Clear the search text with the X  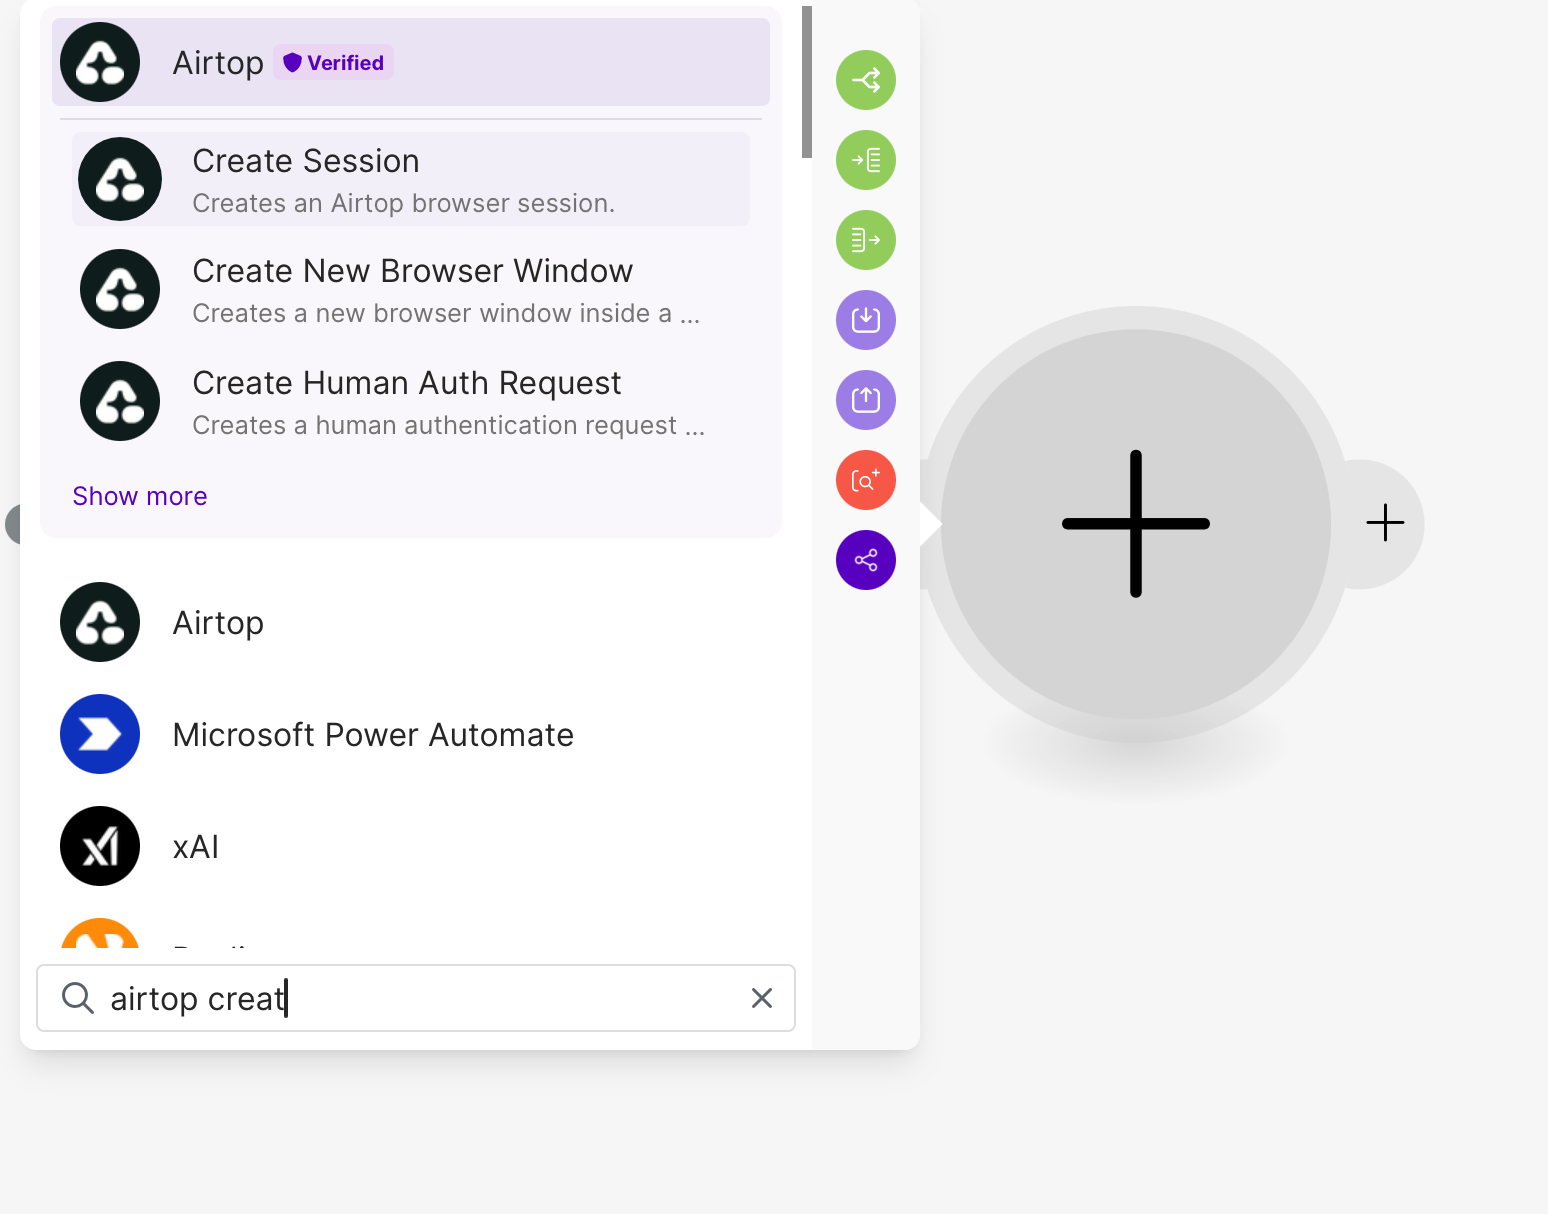(761, 998)
